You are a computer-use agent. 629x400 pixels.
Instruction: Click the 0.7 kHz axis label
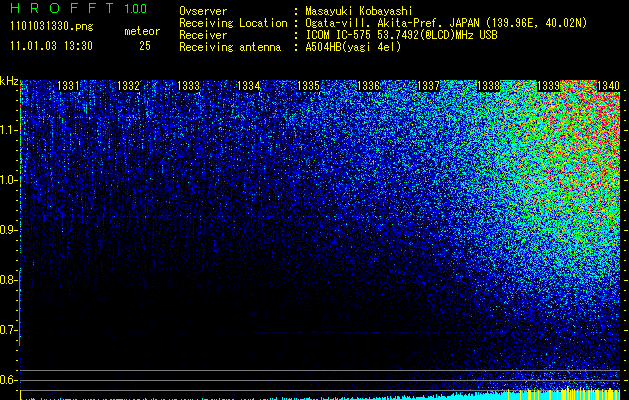coord(9,330)
